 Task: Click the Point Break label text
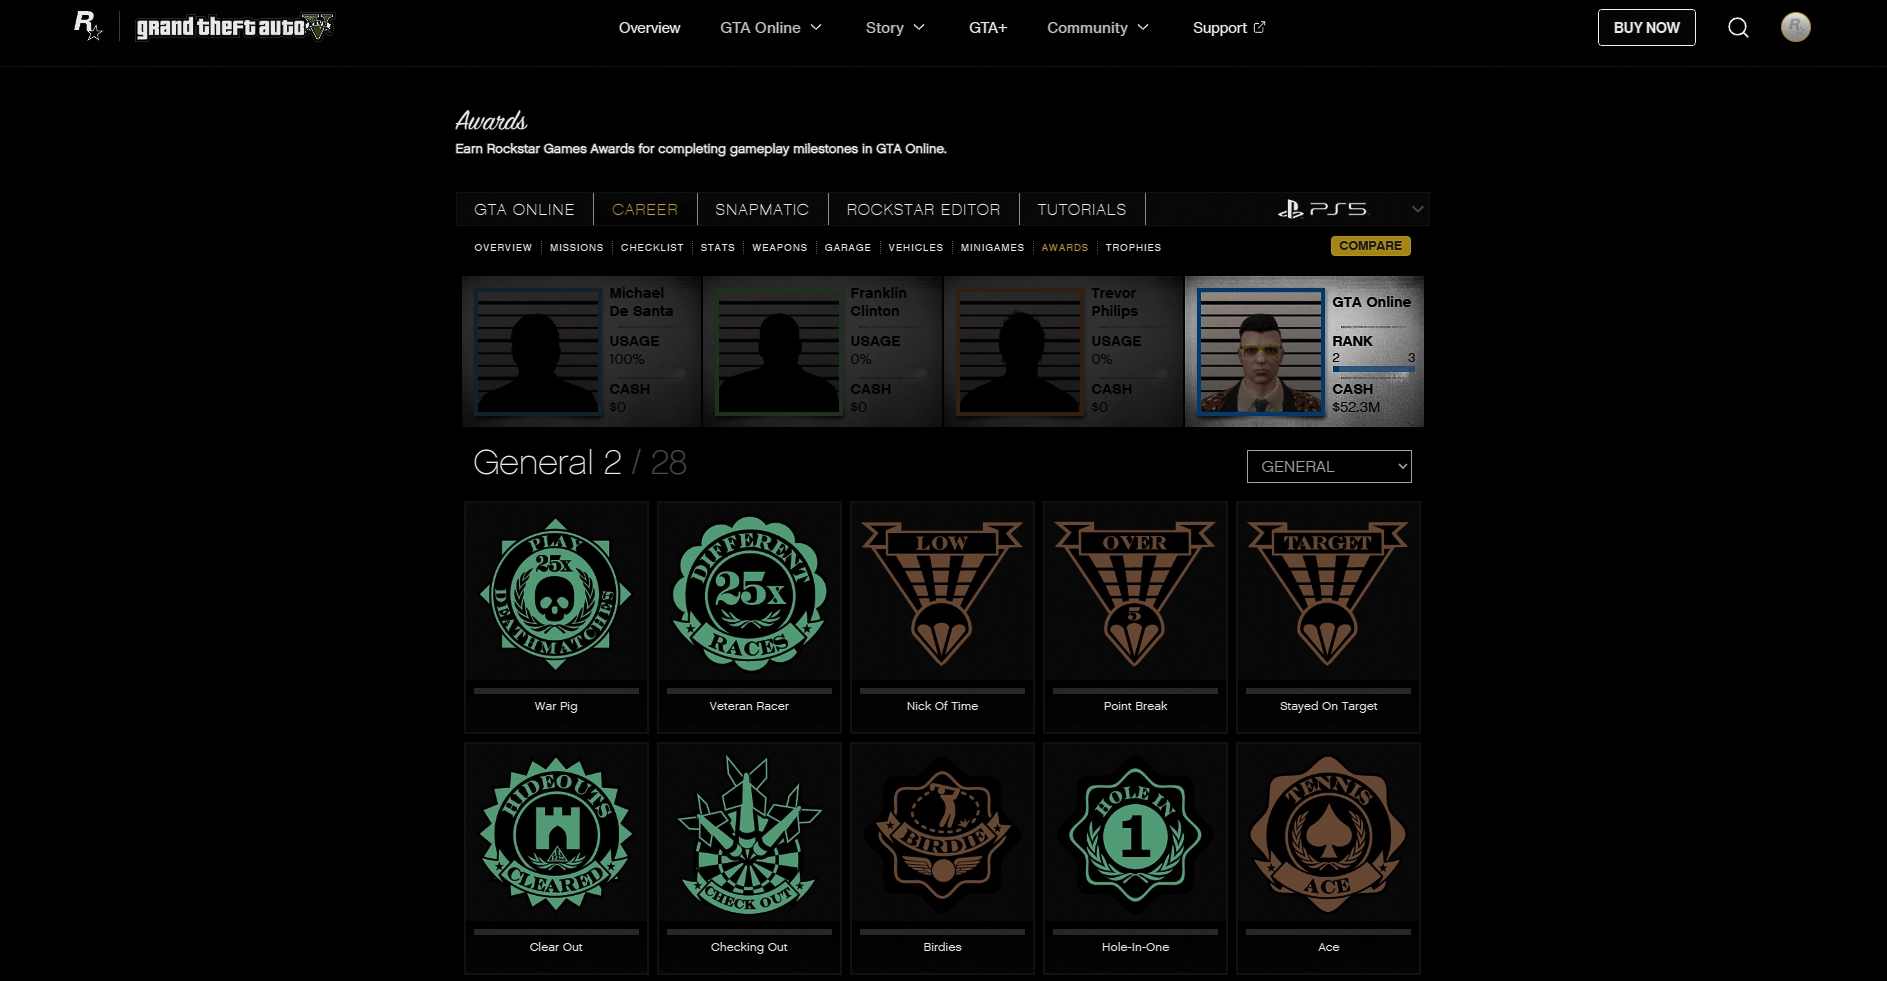pyautogui.click(x=1135, y=706)
